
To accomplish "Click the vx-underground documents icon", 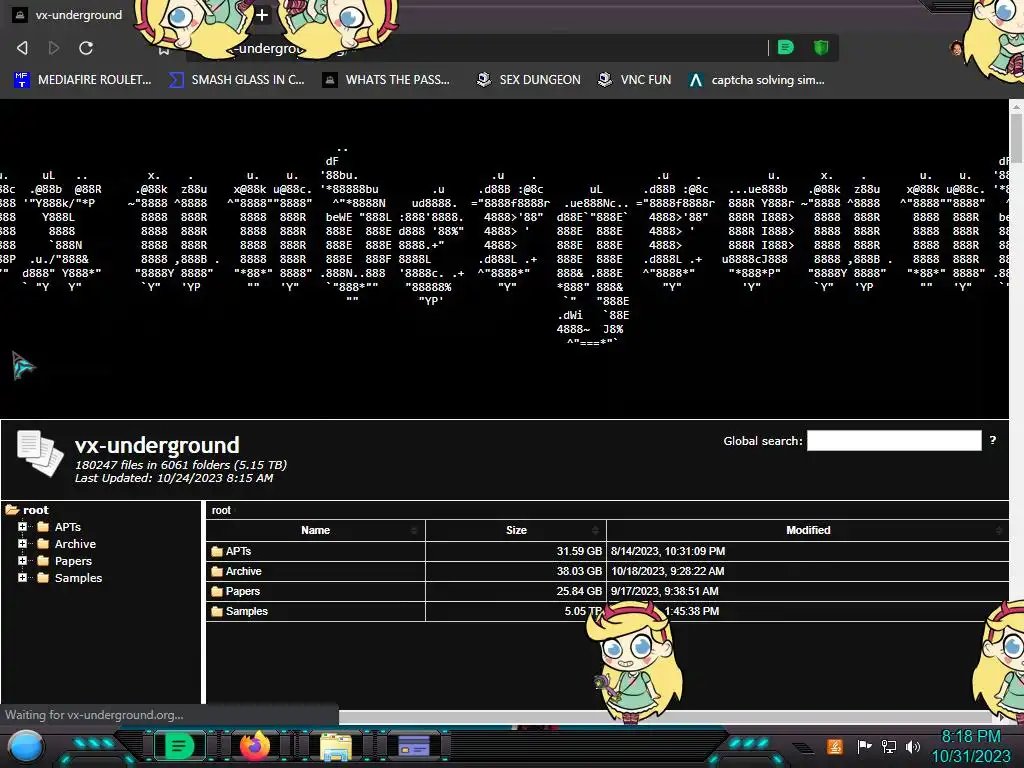I will click(40, 453).
